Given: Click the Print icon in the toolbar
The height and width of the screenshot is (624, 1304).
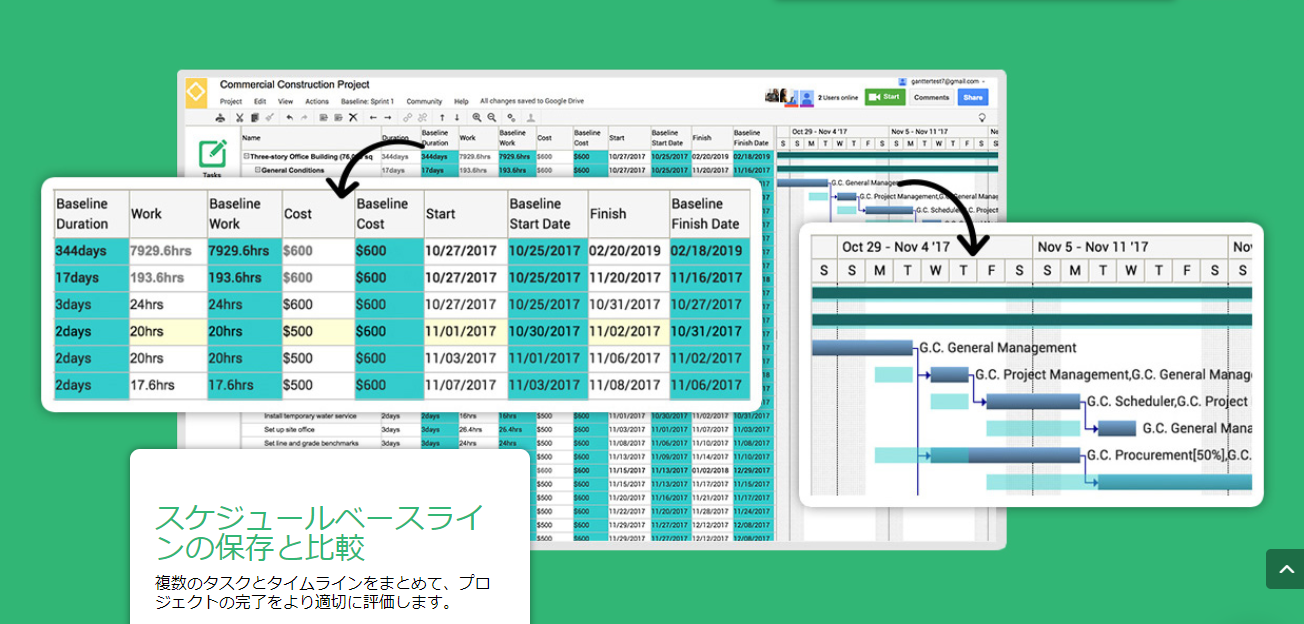Looking at the screenshot, I should tap(222, 117).
